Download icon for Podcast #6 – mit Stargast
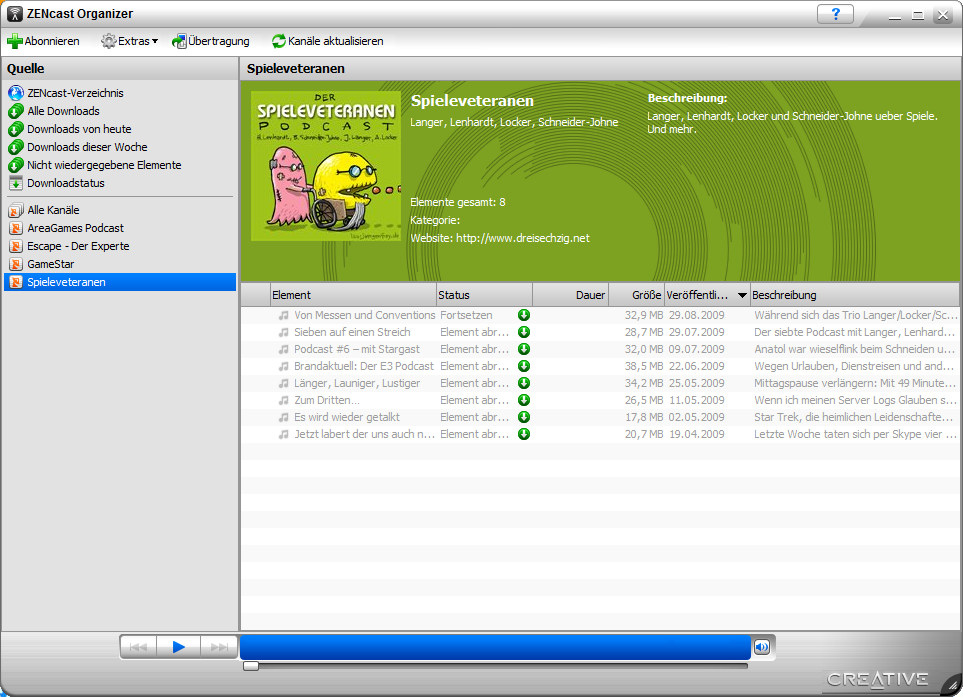Viewport: 963px width, 697px height. pyautogui.click(x=524, y=349)
